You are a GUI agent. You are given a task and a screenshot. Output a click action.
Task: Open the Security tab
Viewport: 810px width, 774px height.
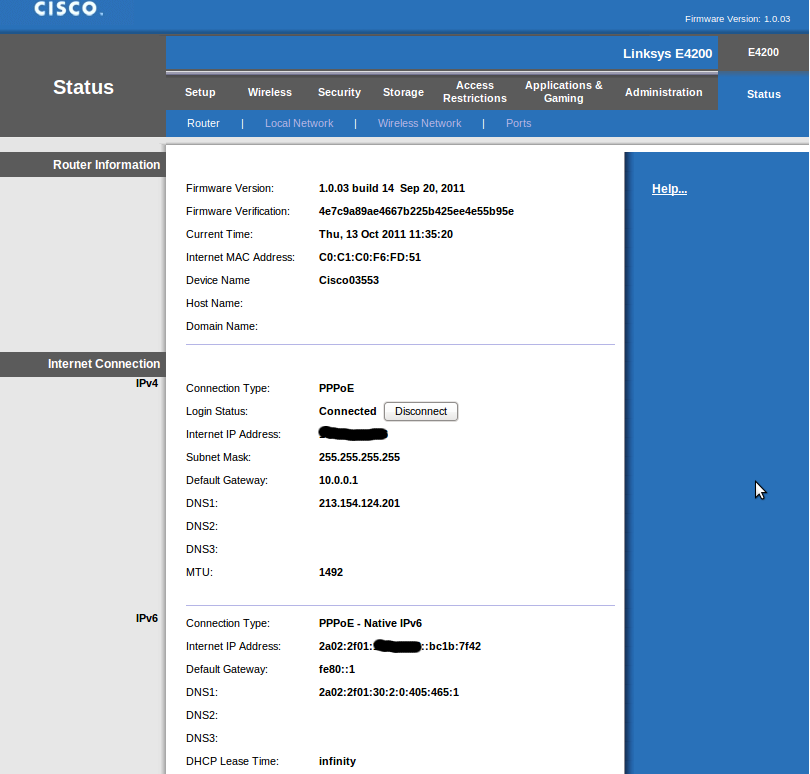pyautogui.click(x=339, y=92)
